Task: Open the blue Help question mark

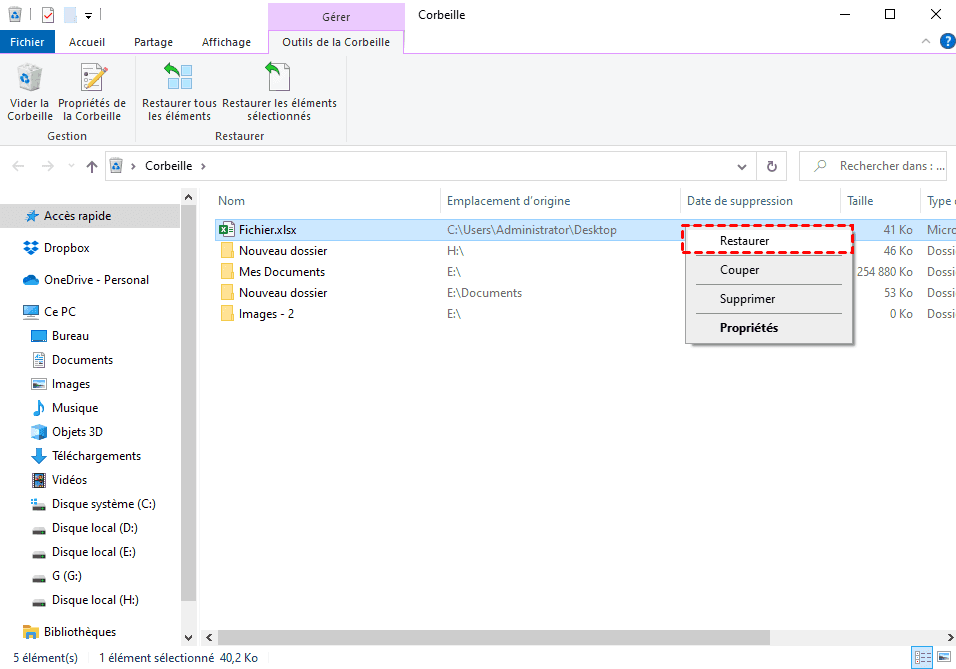Action: click(947, 41)
